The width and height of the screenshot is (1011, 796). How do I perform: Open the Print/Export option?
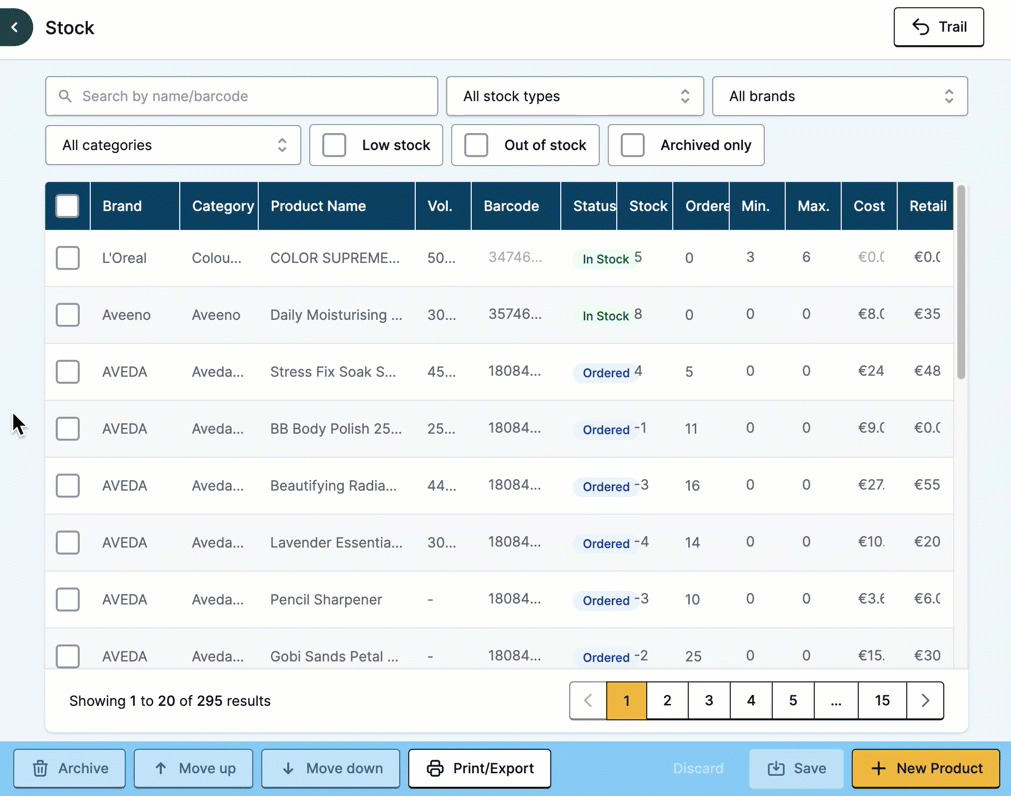(480, 768)
